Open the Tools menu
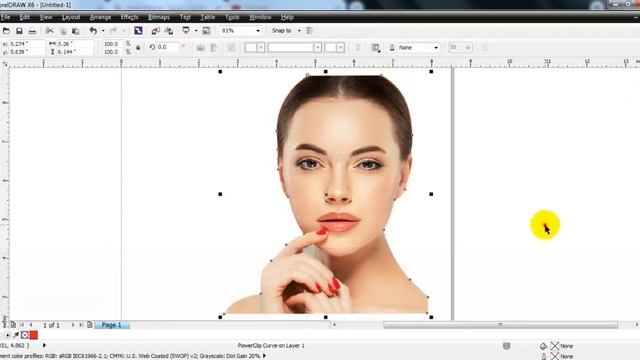 coord(232,17)
